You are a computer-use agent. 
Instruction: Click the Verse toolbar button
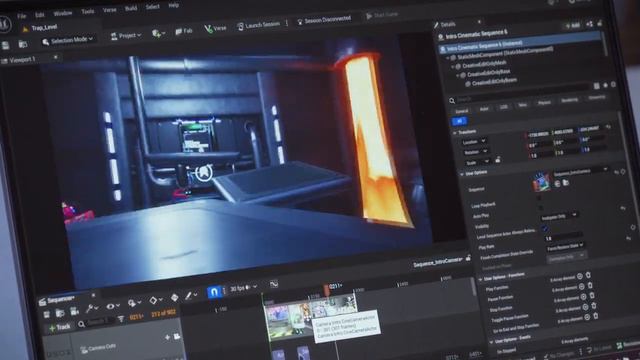[x=215, y=29]
